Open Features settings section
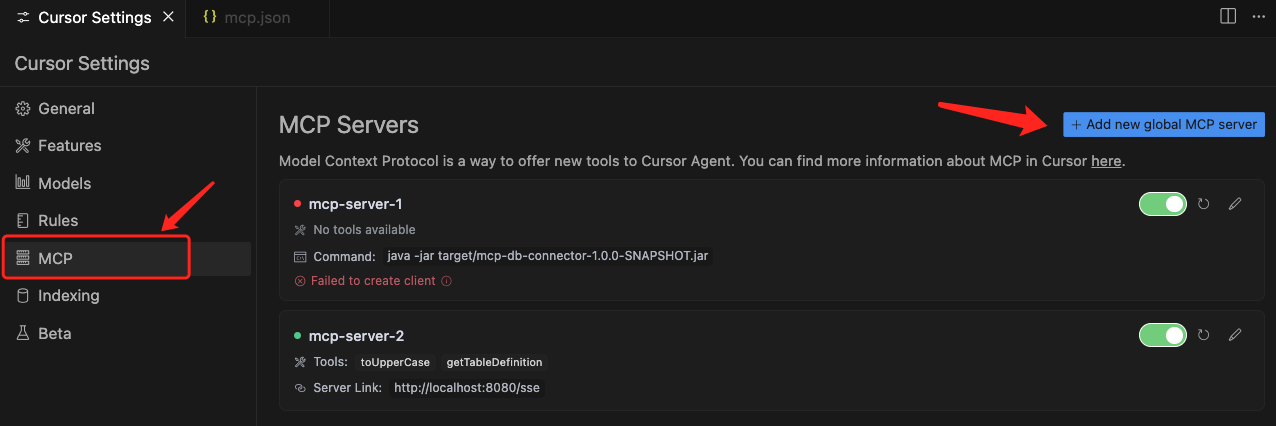The width and height of the screenshot is (1276, 426). pos(69,145)
